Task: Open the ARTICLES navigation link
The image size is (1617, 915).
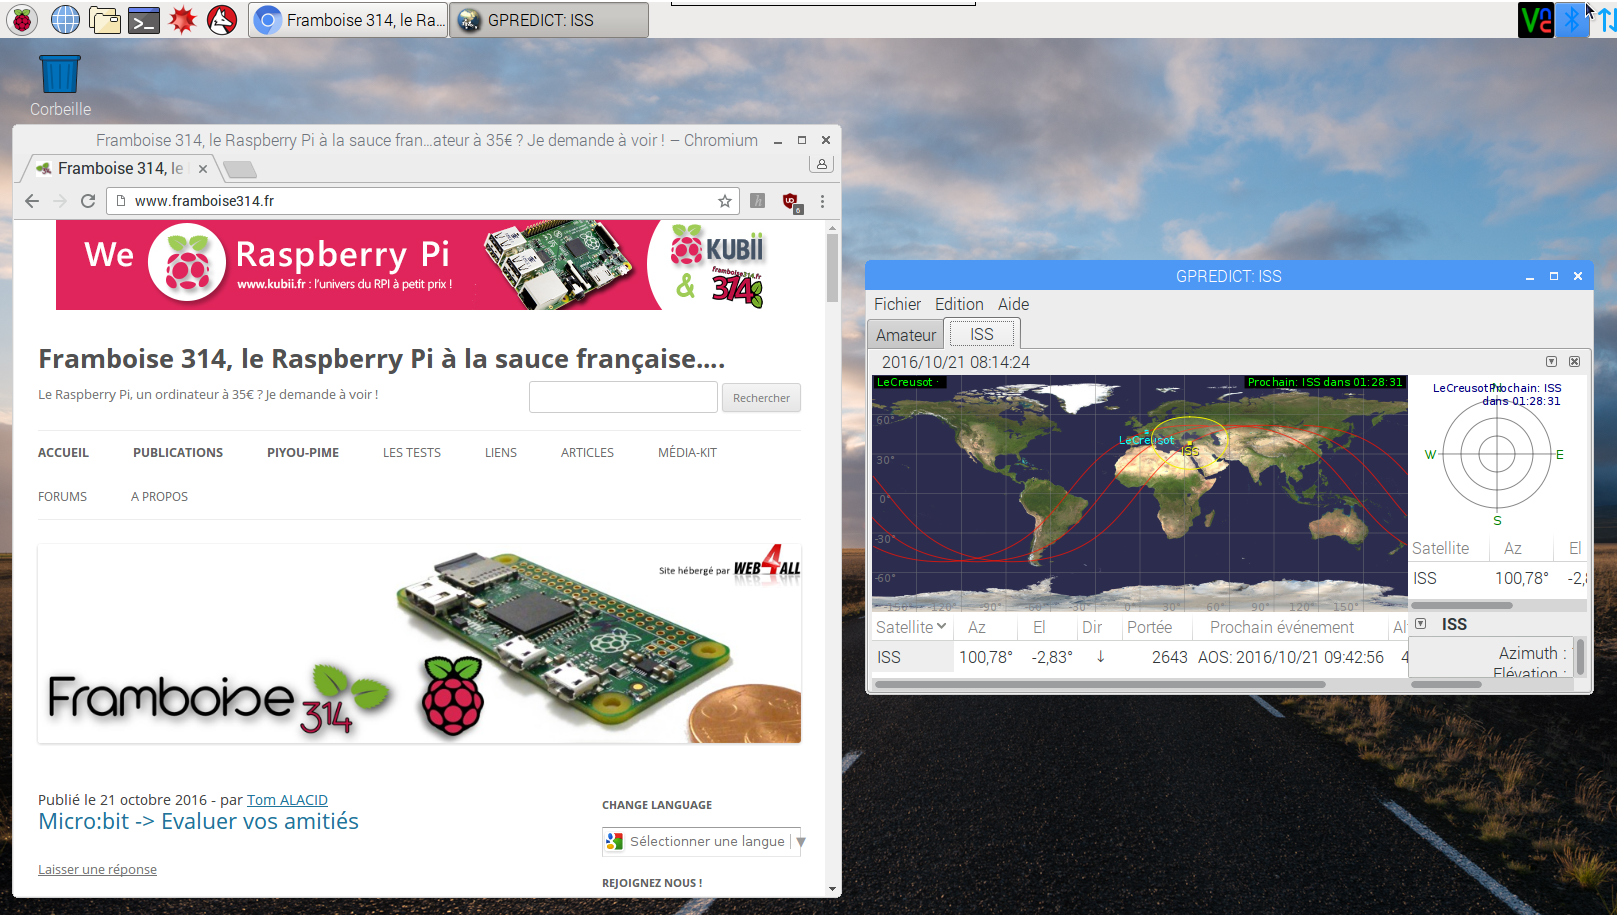Action: coord(587,453)
